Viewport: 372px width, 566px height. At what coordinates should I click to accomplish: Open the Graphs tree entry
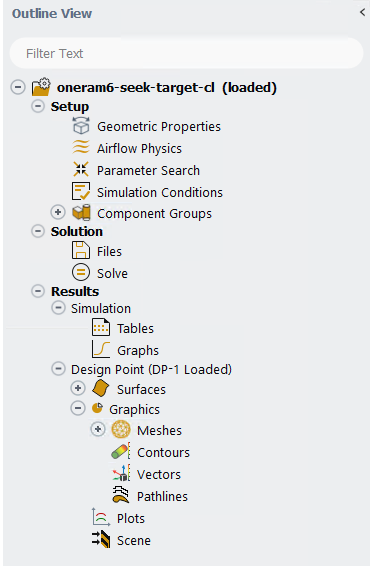[138, 351]
